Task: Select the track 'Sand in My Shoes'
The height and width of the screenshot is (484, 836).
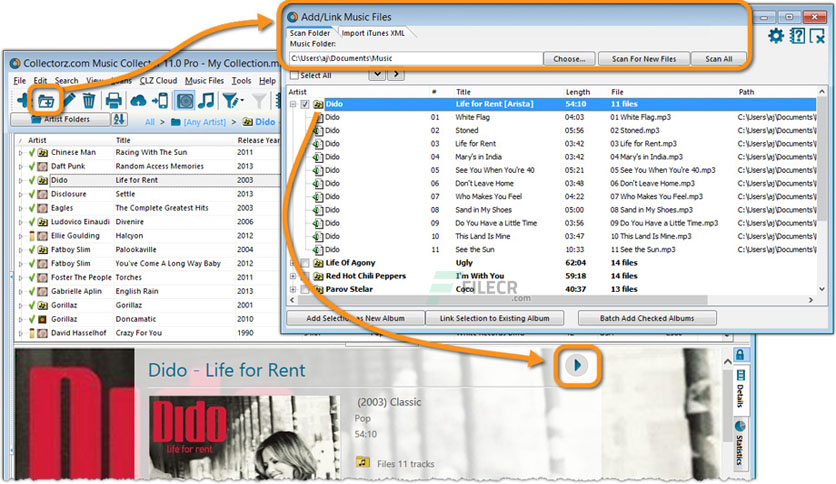Action: (x=483, y=210)
